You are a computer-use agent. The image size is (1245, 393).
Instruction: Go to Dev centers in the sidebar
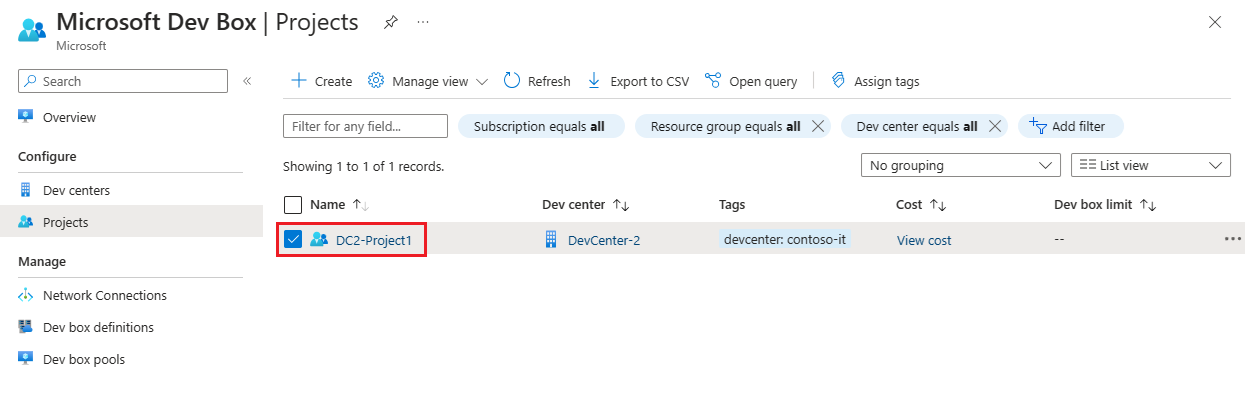76,190
